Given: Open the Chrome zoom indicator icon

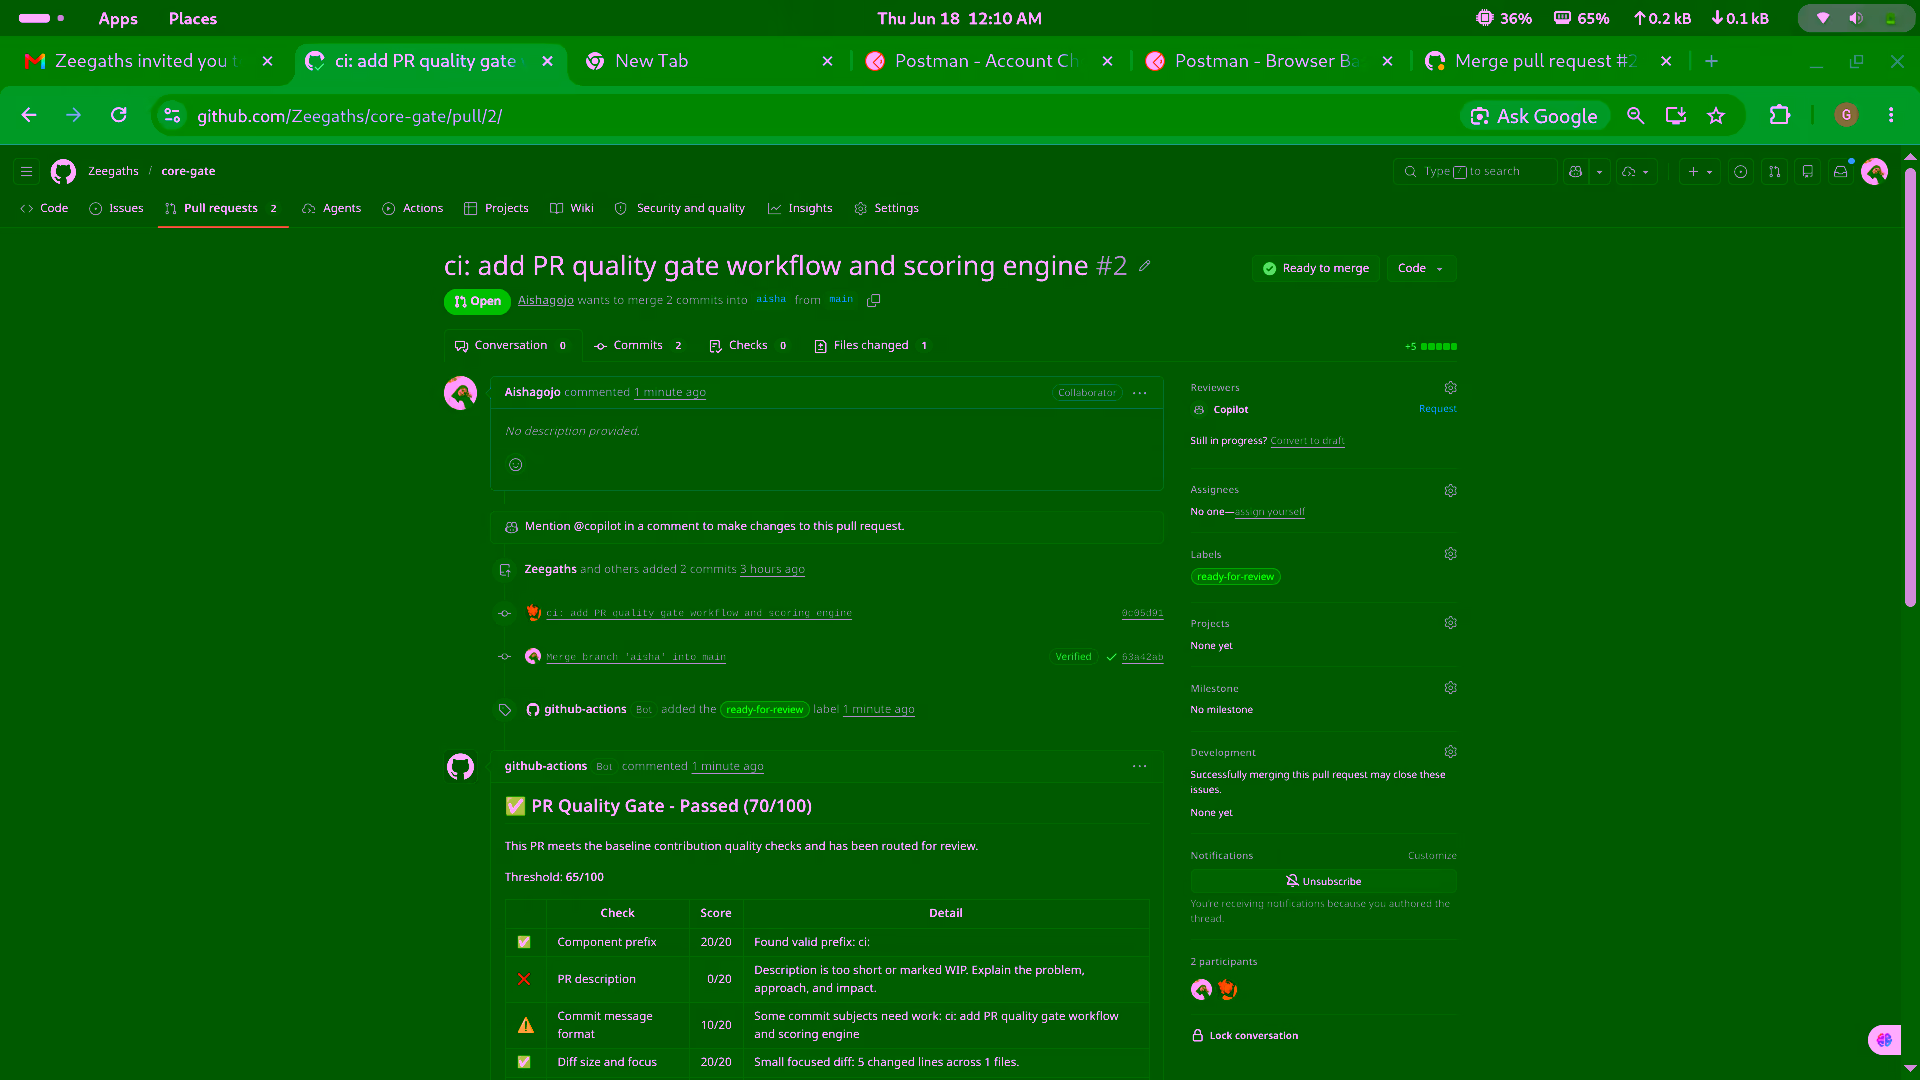Looking at the screenshot, I should click(1635, 116).
